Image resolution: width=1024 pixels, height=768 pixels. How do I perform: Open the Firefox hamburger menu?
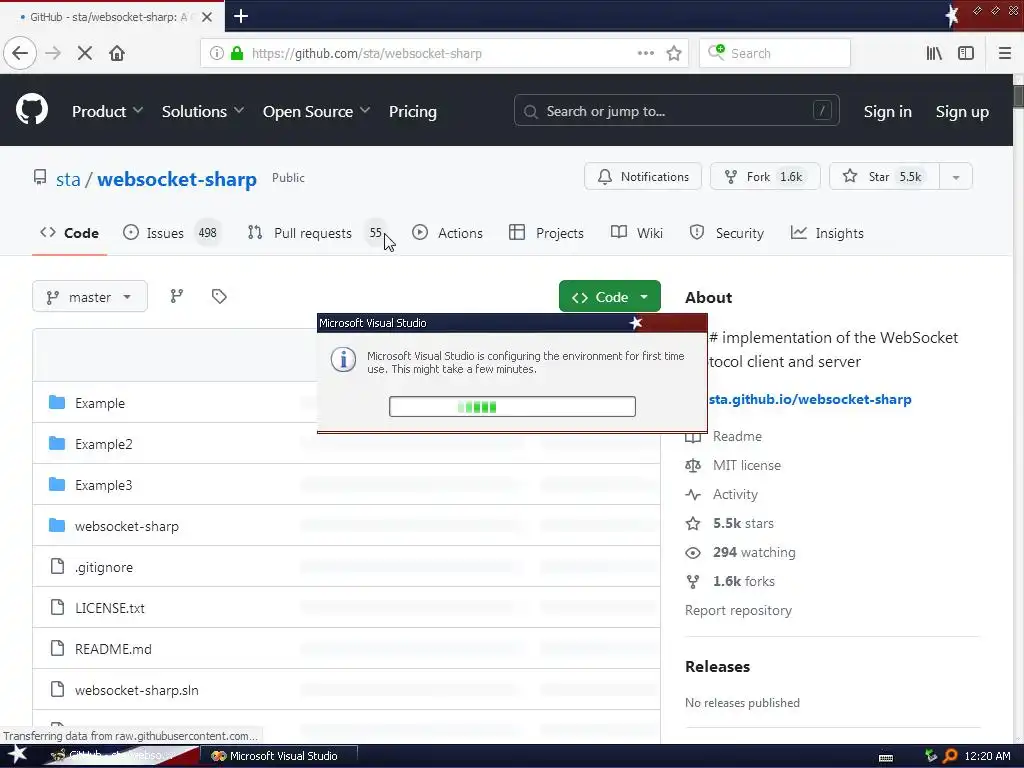point(1004,54)
